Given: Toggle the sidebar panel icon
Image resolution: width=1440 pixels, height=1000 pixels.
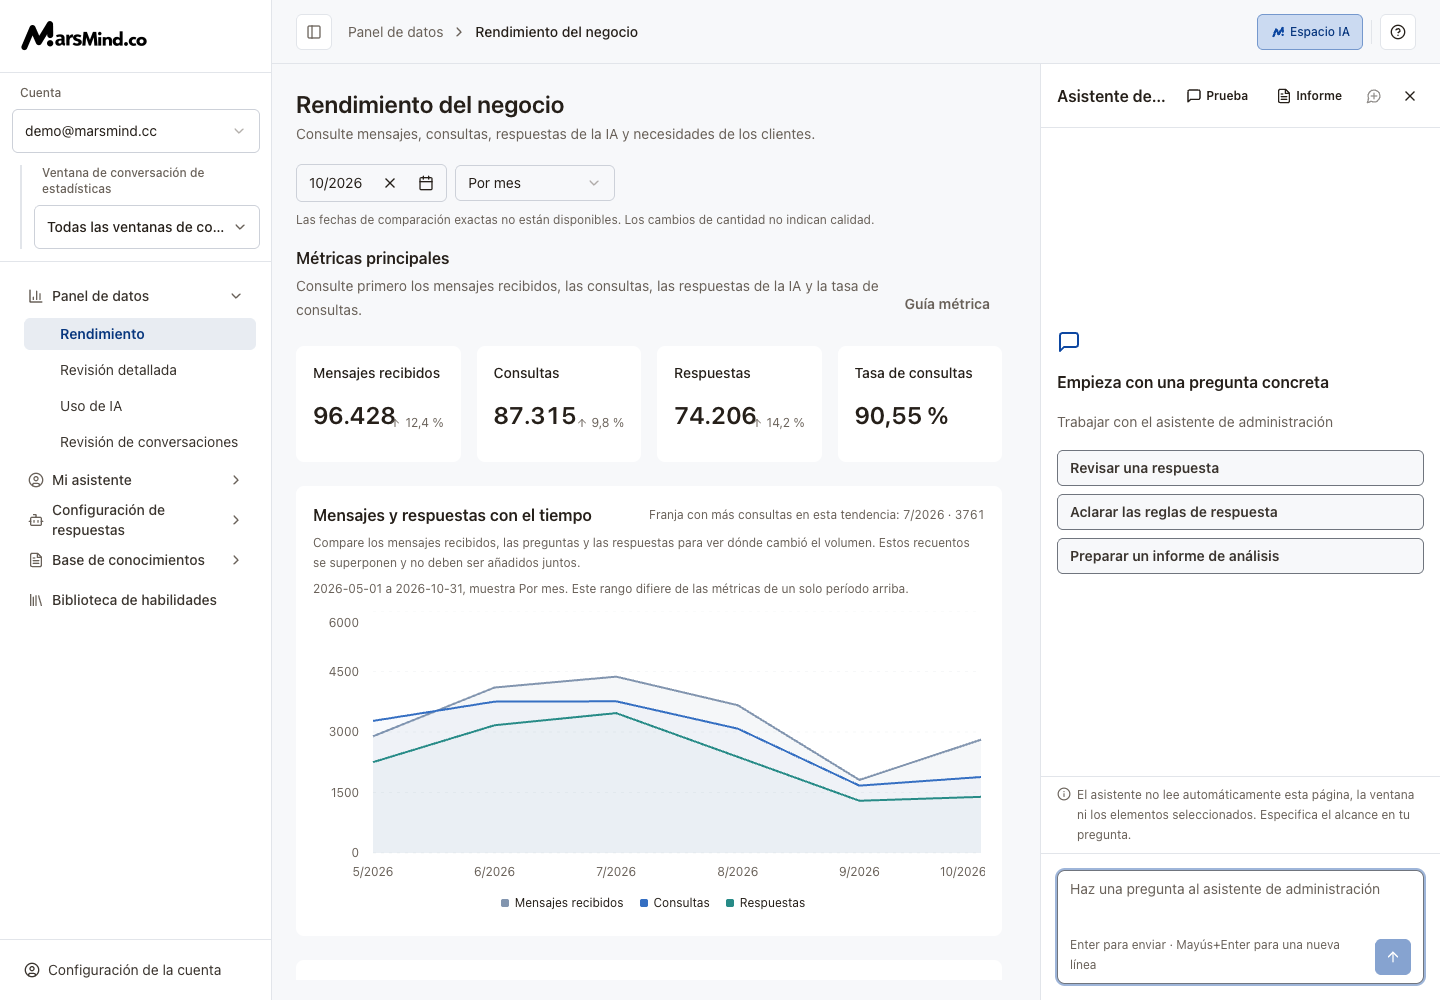Looking at the screenshot, I should [314, 32].
